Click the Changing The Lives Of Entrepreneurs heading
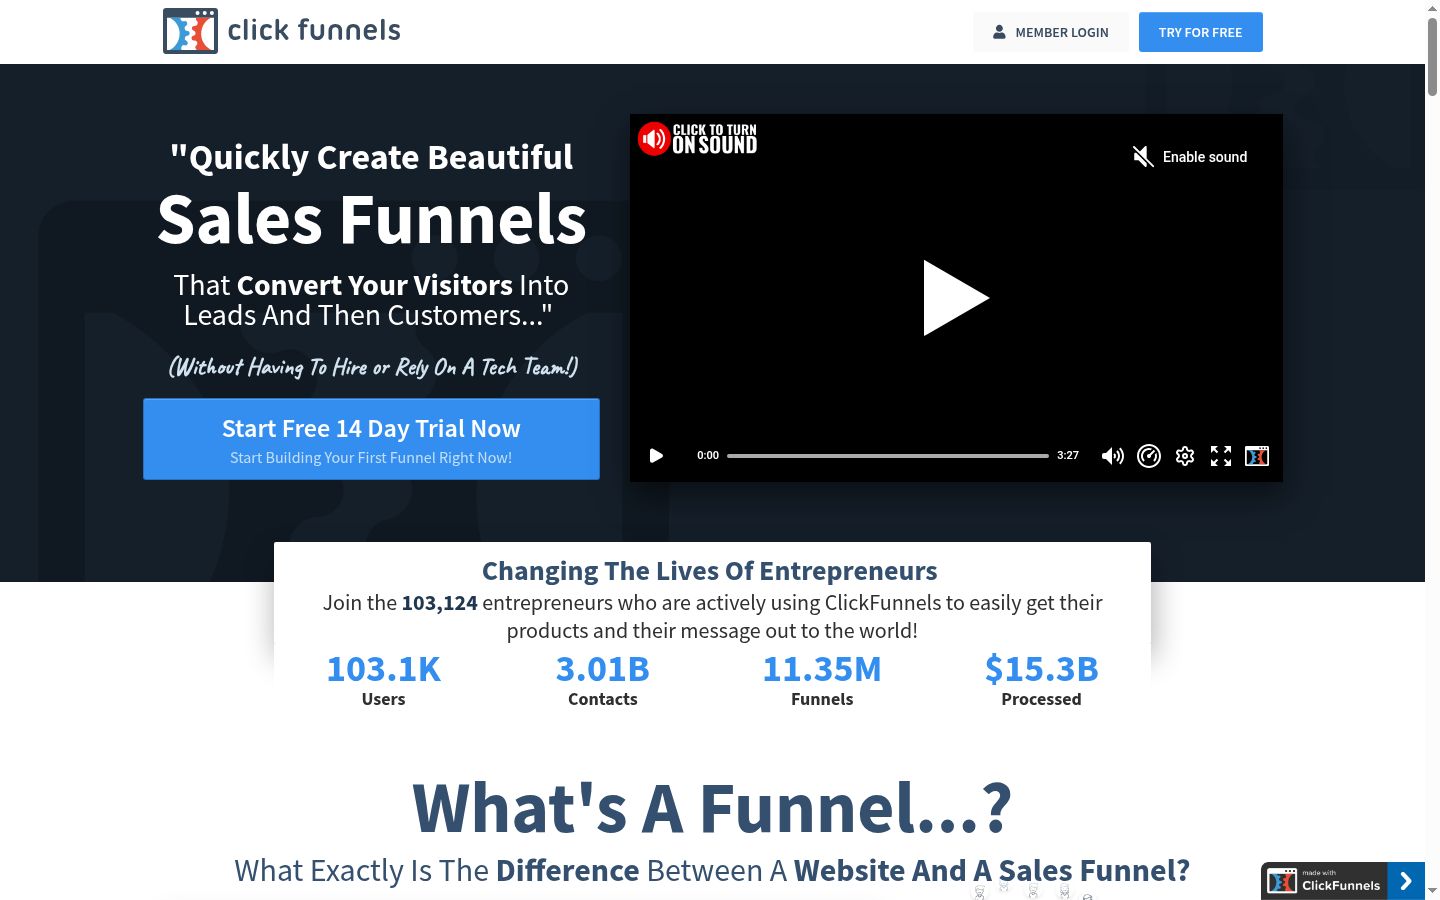Image resolution: width=1440 pixels, height=900 pixels. [710, 571]
